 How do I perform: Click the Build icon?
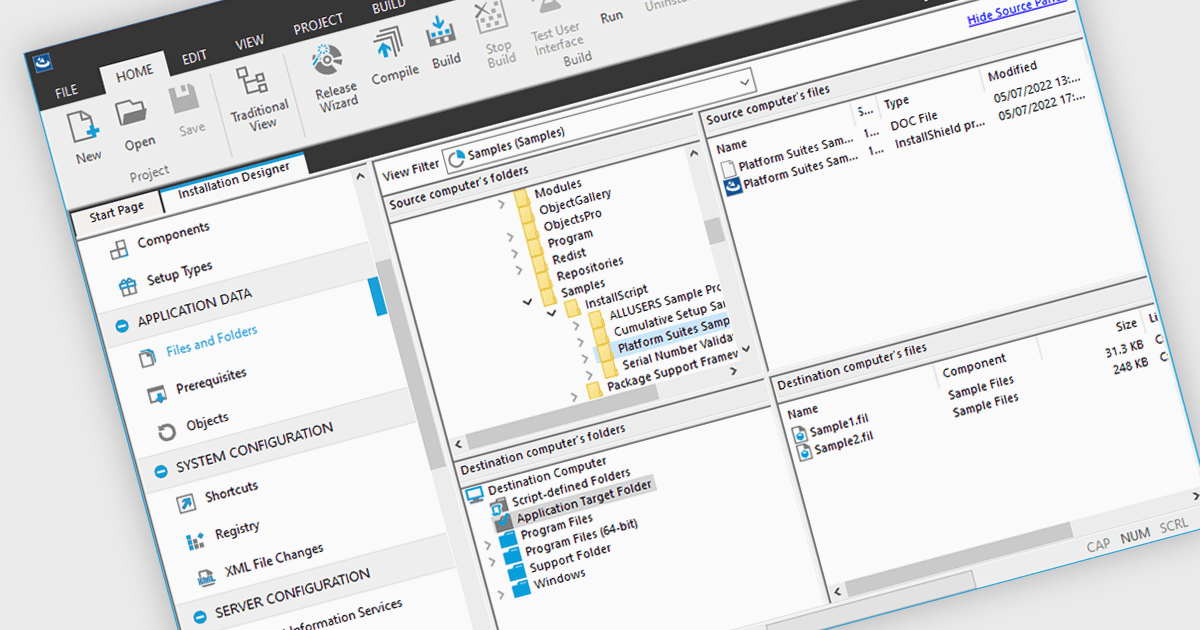point(441,32)
